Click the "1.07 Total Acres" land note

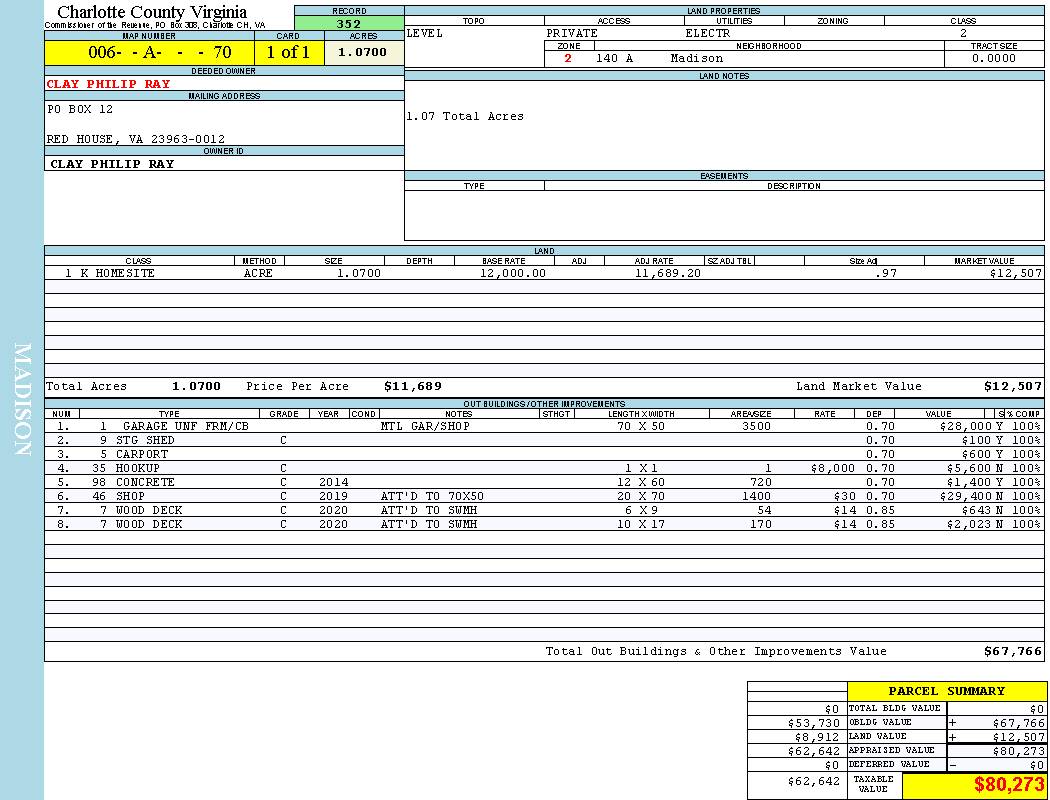(x=465, y=117)
